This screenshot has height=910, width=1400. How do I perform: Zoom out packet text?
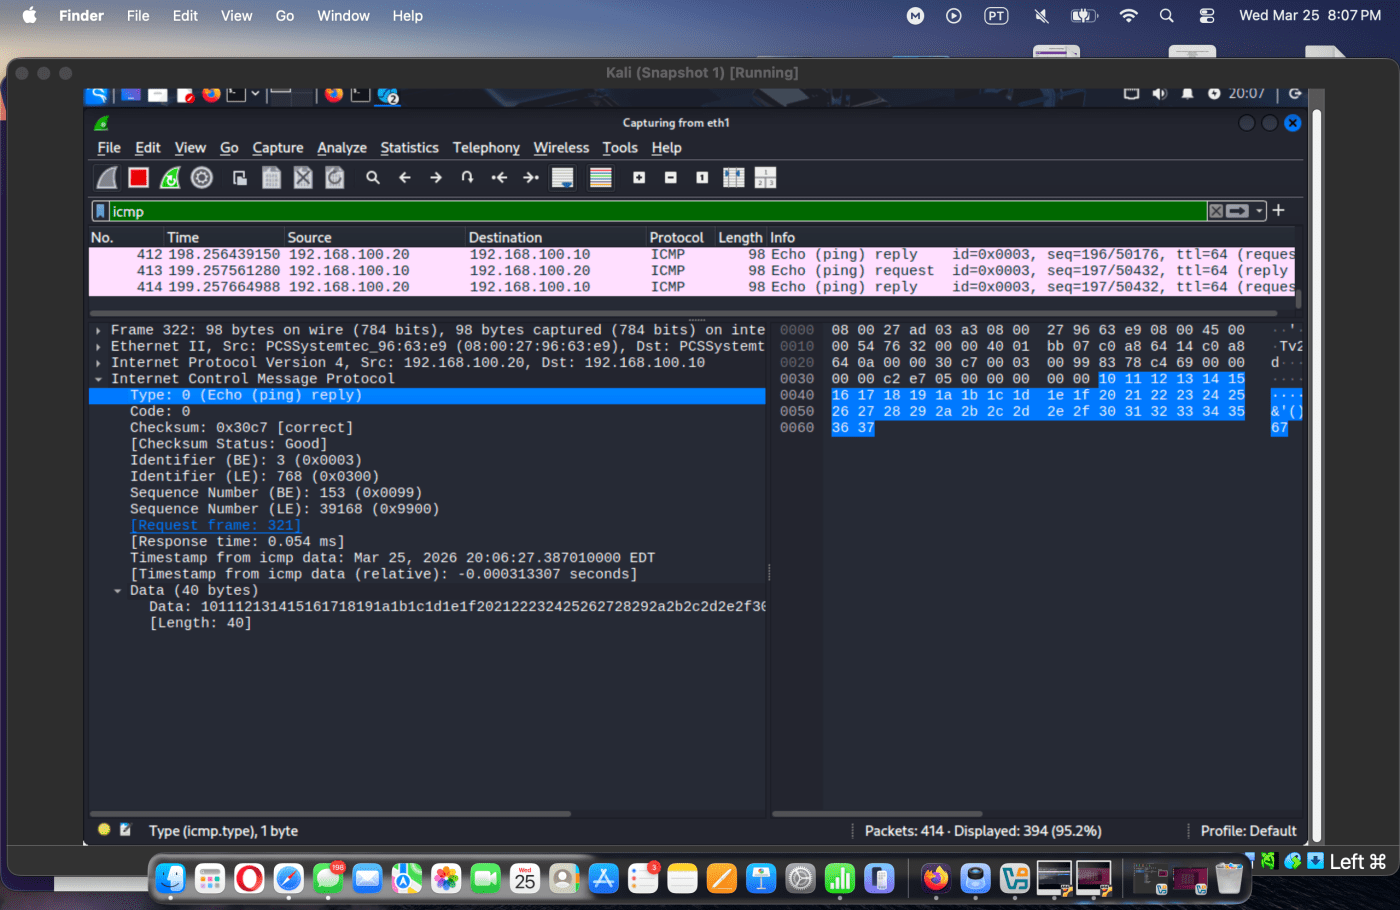(x=671, y=178)
